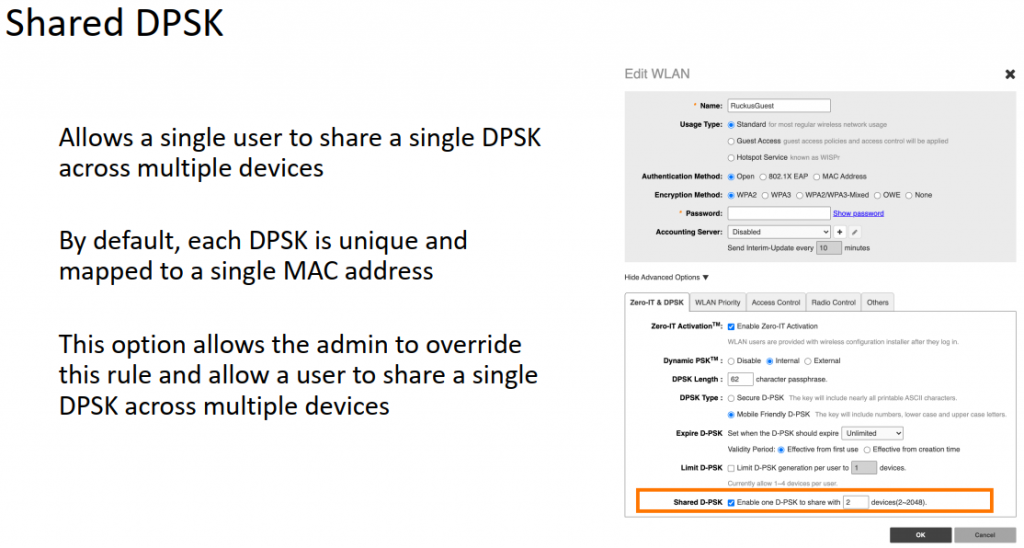Open the Access Control tab

(x=775, y=302)
